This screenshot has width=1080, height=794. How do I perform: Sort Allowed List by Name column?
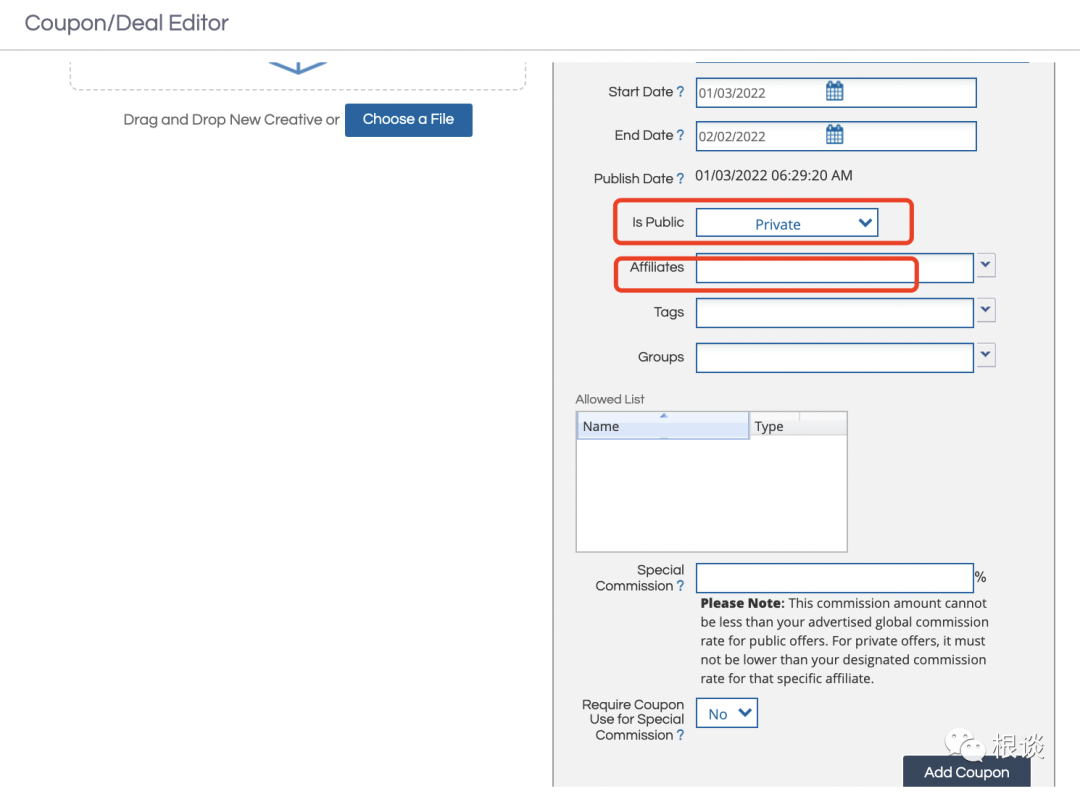(662, 426)
